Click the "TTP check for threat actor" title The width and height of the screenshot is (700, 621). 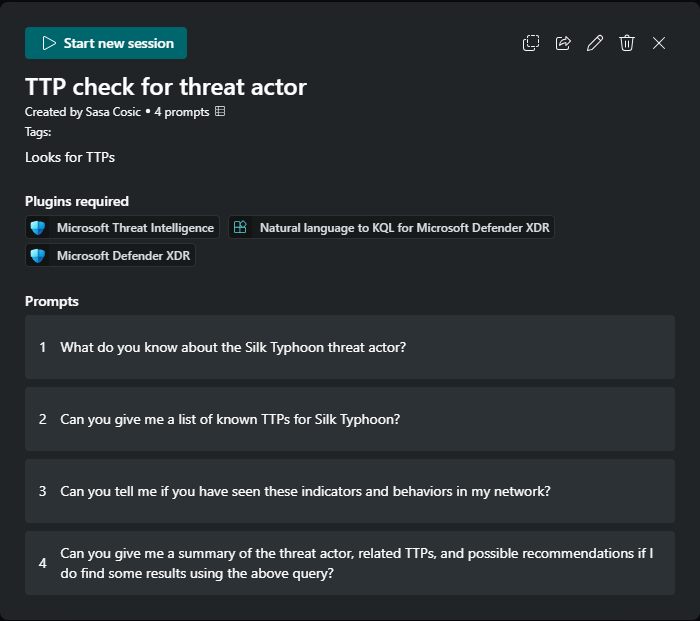(166, 87)
